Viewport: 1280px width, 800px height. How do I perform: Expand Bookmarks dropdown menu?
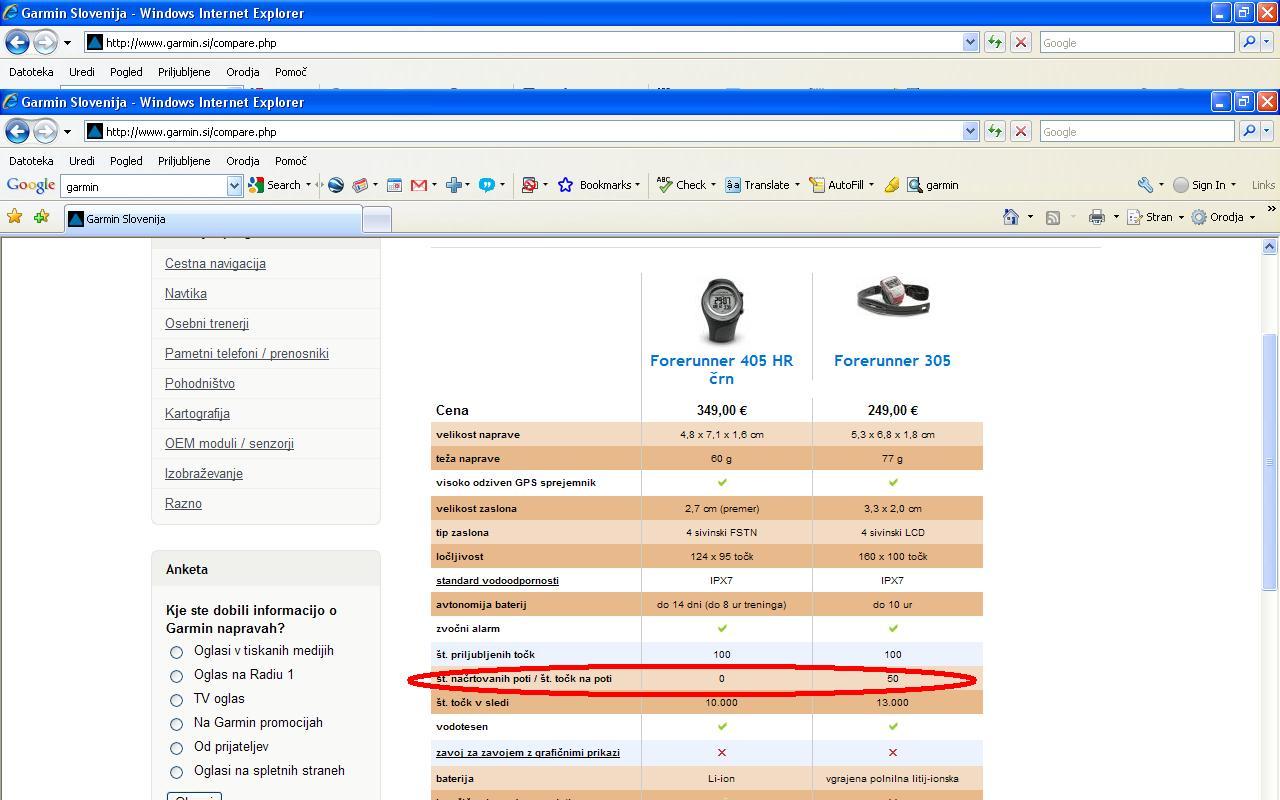pyautogui.click(x=637, y=185)
